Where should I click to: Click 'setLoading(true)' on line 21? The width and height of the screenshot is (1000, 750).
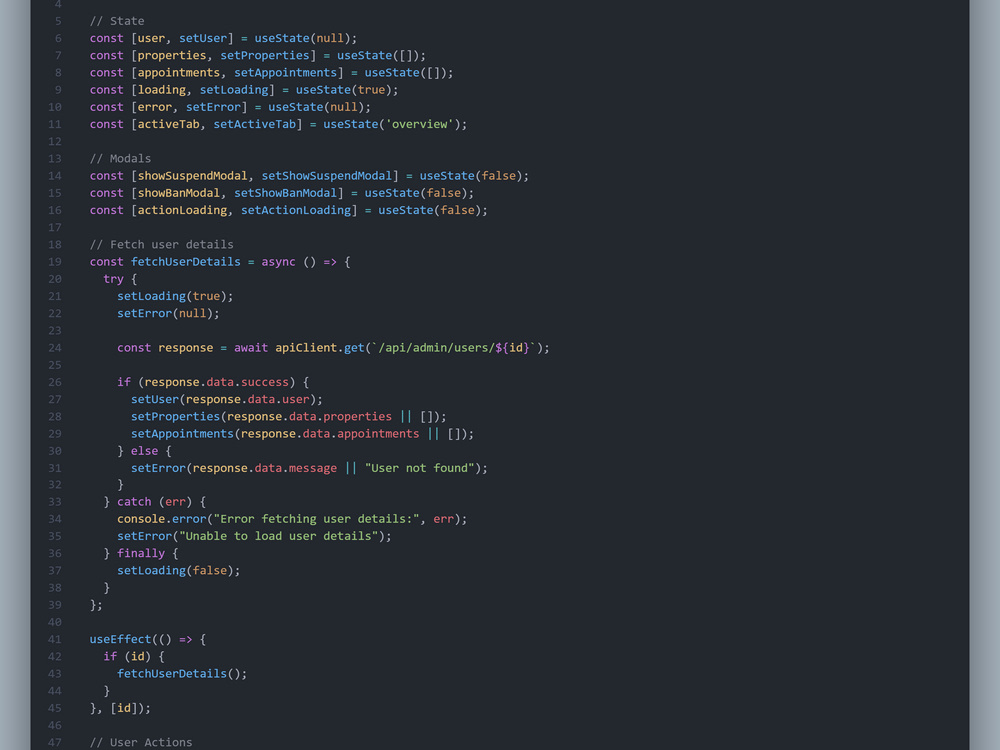[172, 297]
